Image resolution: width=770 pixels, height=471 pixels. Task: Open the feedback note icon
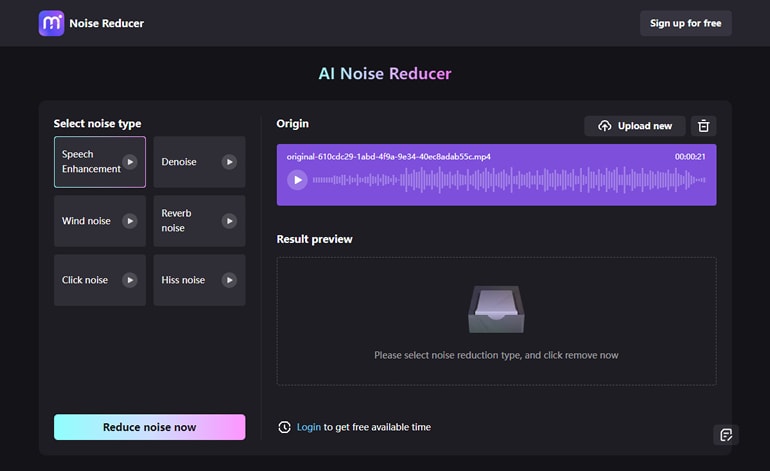tap(726, 435)
